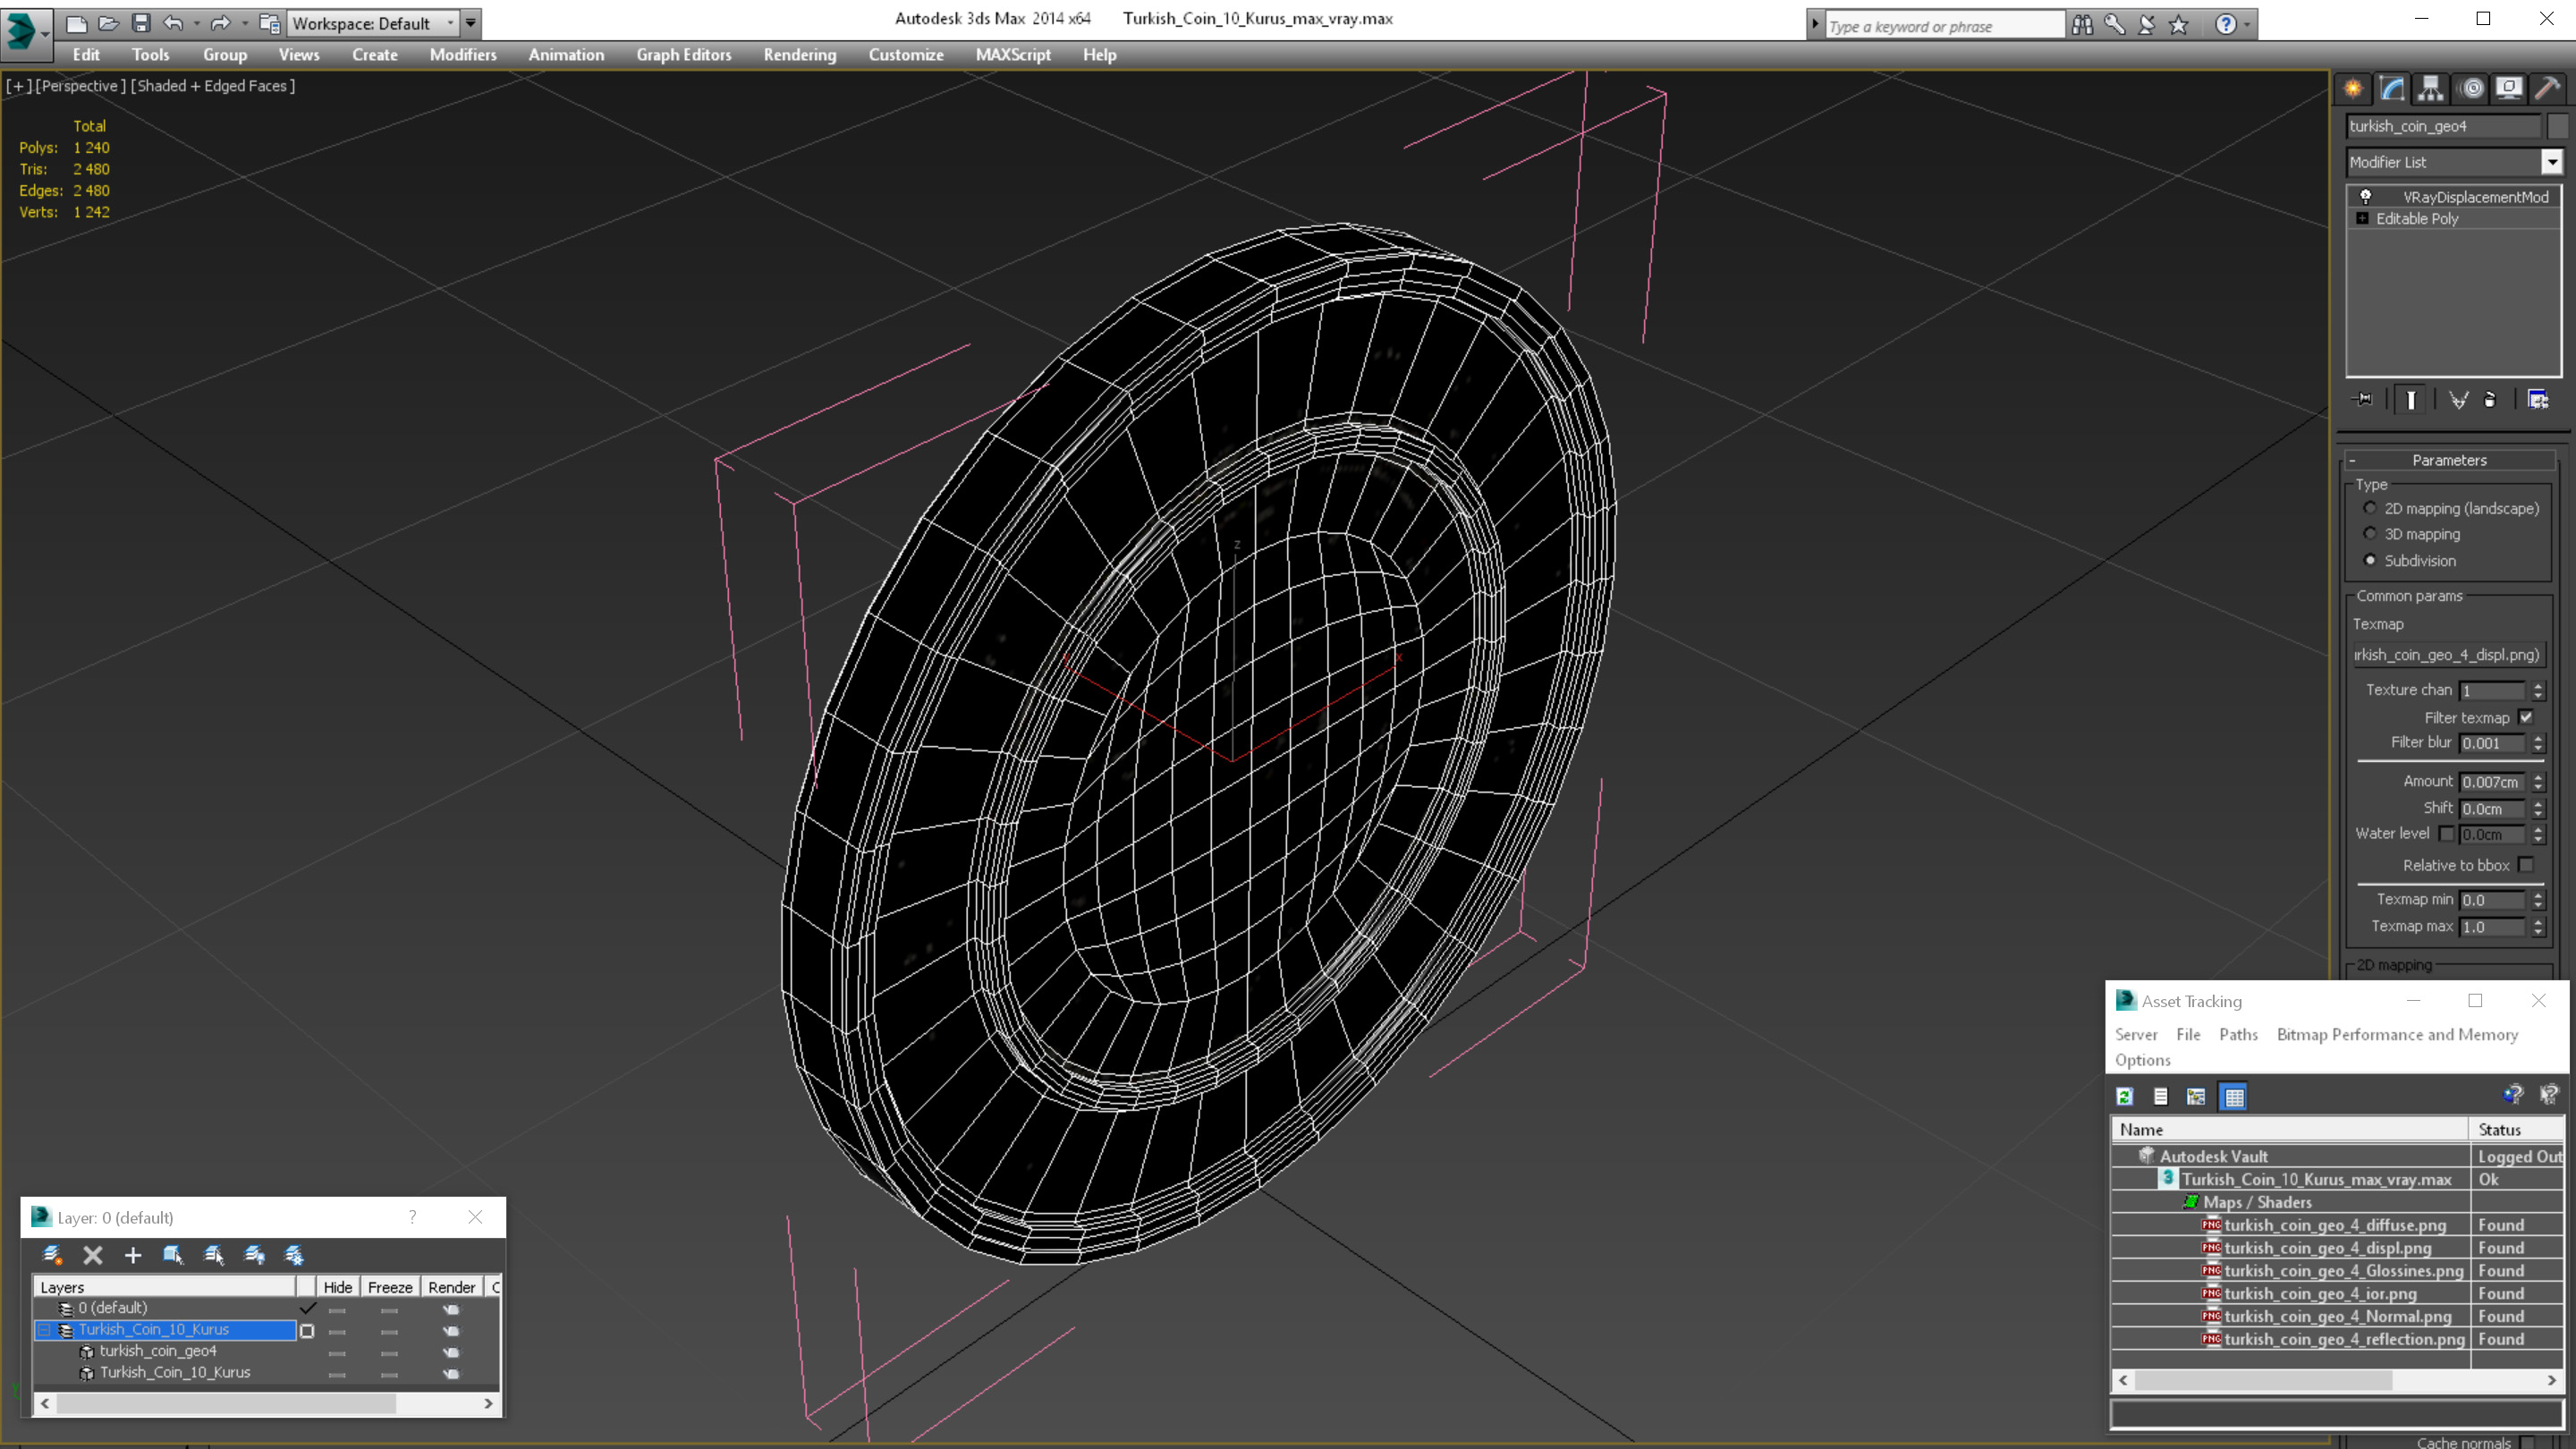Image resolution: width=2576 pixels, height=1449 pixels.
Task: Expand the Parameters rollout section
Action: tap(2449, 458)
